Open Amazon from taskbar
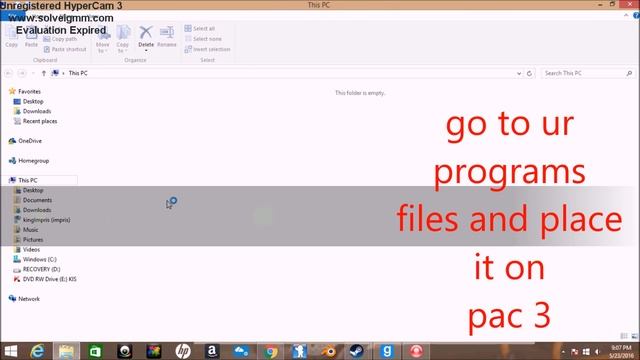This screenshot has height=360, width=640. pos(212,351)
